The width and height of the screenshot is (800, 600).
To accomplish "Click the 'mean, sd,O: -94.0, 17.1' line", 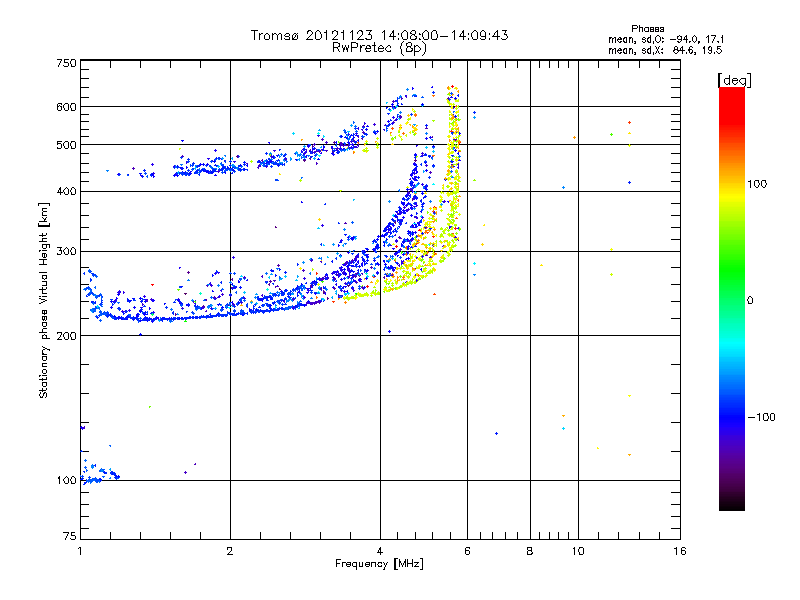I will (666, 39).
